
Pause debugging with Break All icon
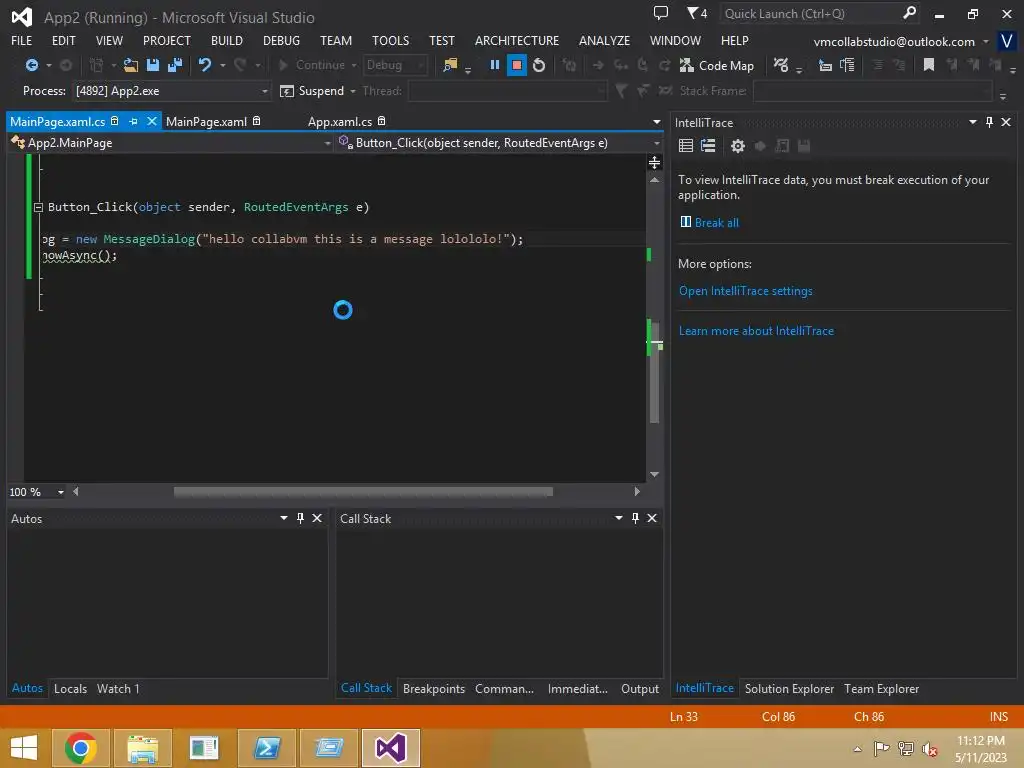[x=494, y=65]
